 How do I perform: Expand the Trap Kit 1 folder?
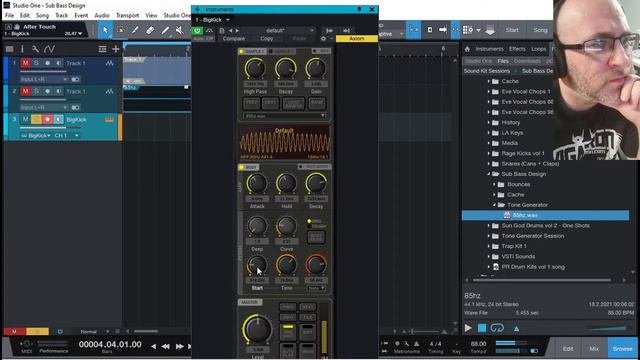pyautogui.click(x=489, y=246)
